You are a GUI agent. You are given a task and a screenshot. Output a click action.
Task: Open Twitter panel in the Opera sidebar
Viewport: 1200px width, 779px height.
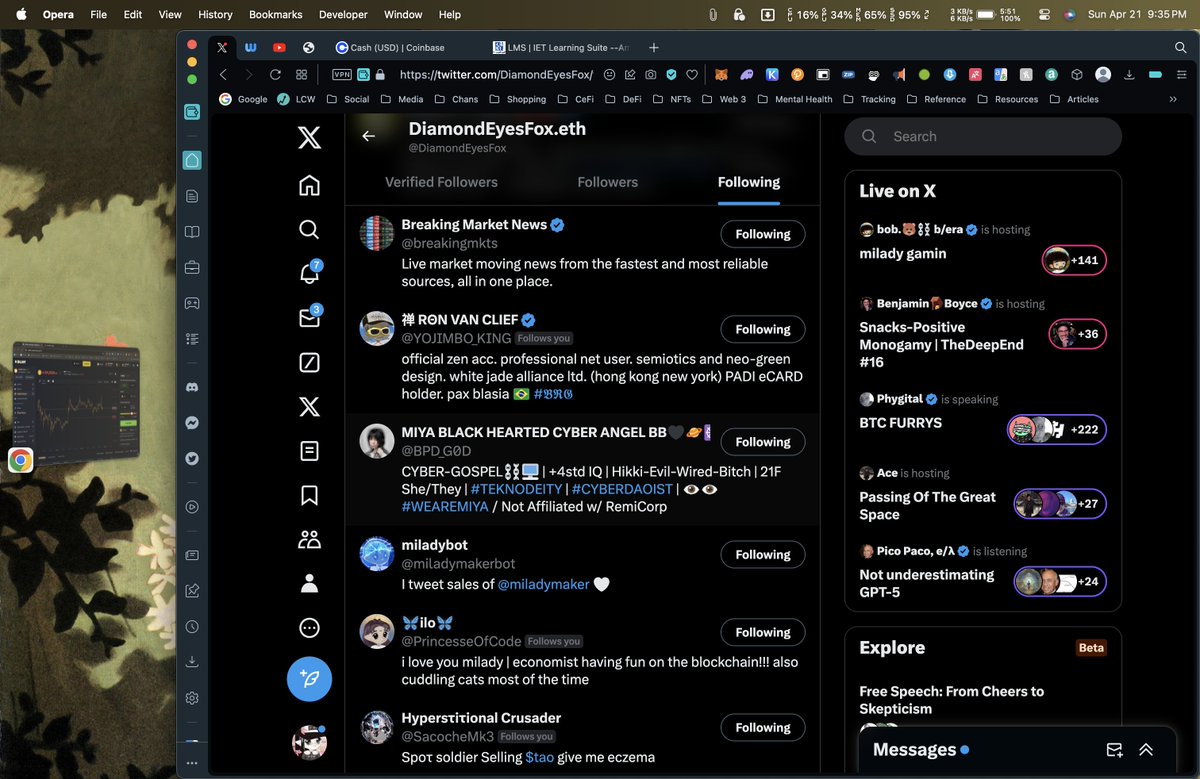pos(192,458)
